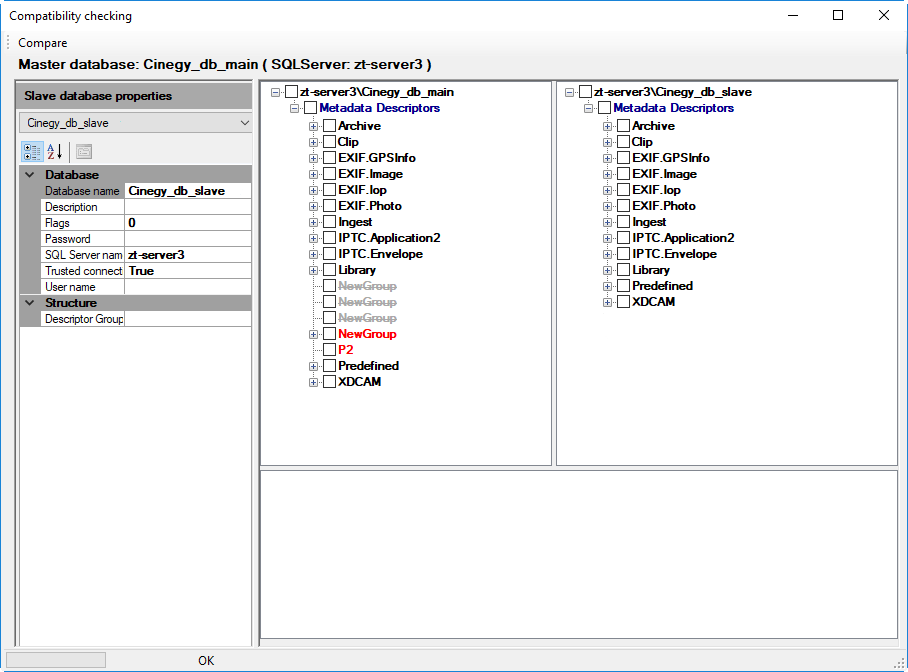Select EXIF.Iop in slave tree
This screenshot has height=672, width=908.
pos(656,190)
